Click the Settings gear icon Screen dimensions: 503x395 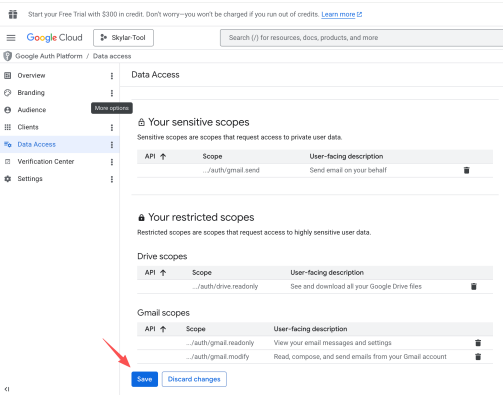[x=7, y=179]
